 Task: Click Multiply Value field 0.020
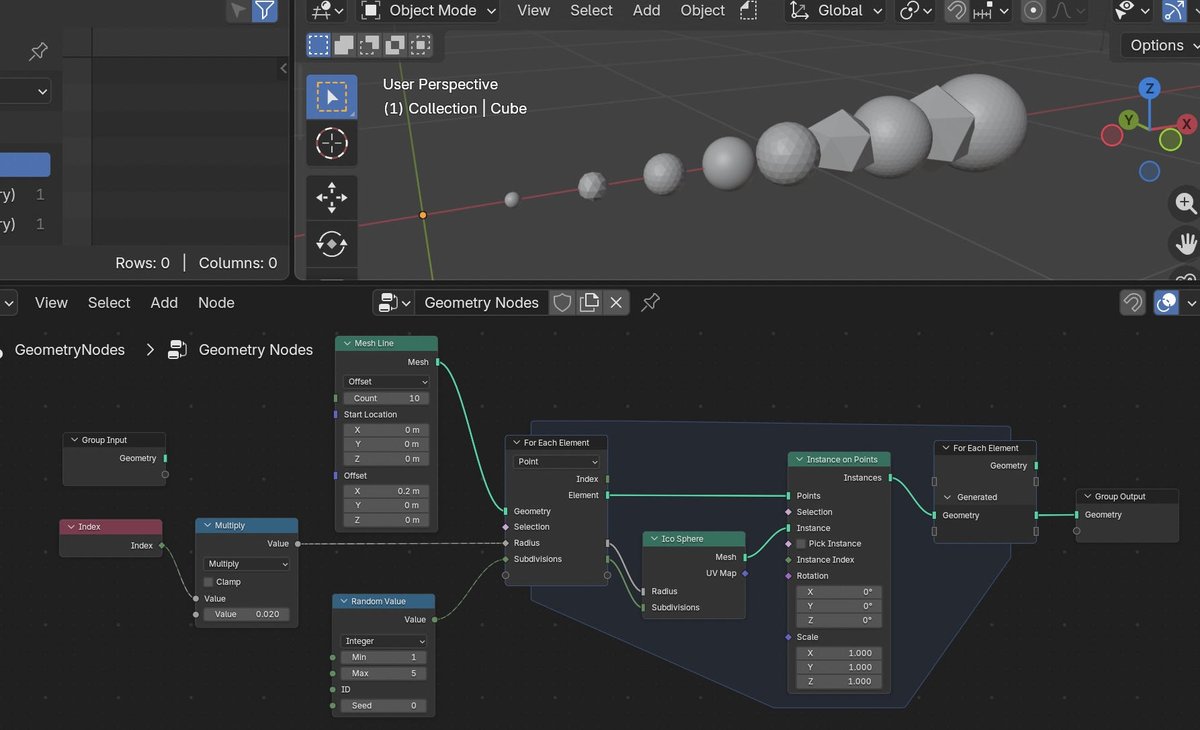246,614
